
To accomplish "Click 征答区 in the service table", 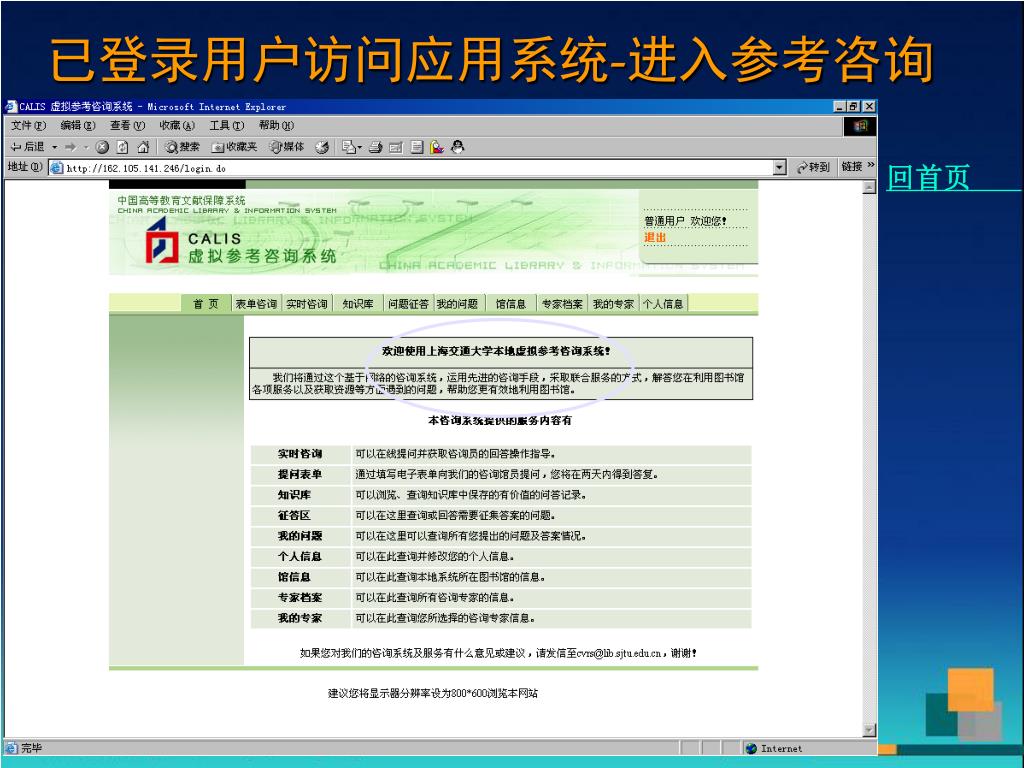I will 294,515.
